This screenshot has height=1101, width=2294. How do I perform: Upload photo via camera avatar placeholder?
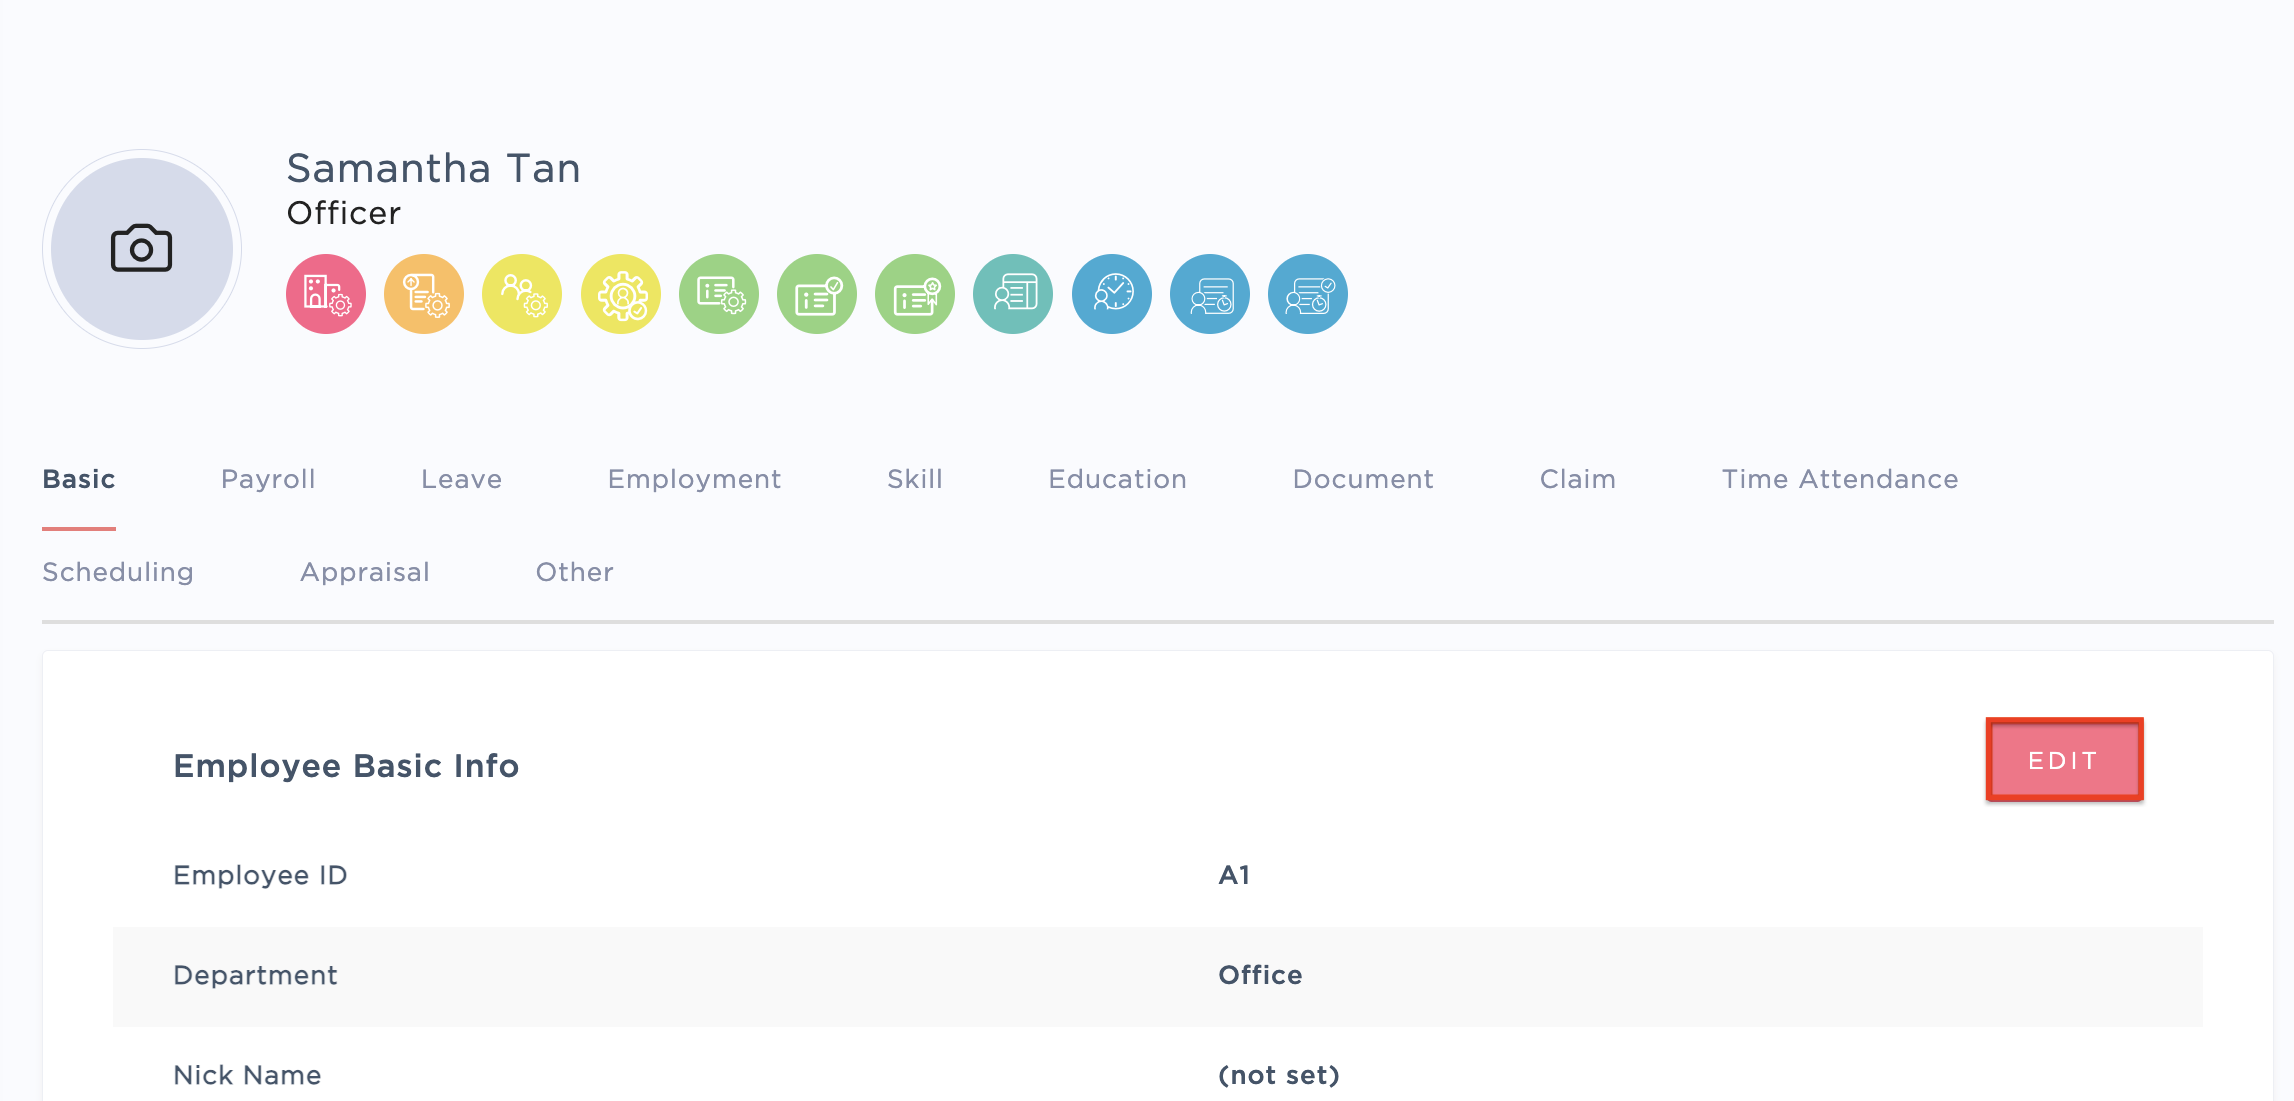coord(142,249)
